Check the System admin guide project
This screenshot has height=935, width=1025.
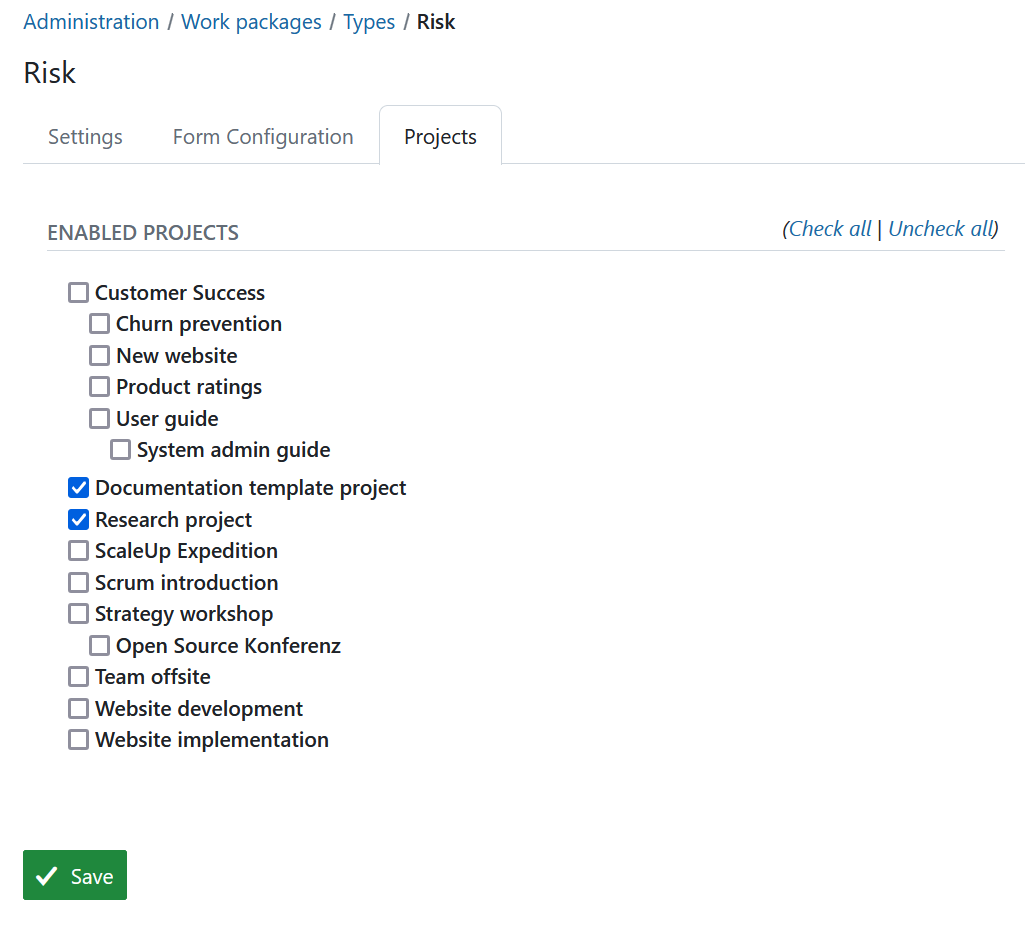[x=120, y=449]
